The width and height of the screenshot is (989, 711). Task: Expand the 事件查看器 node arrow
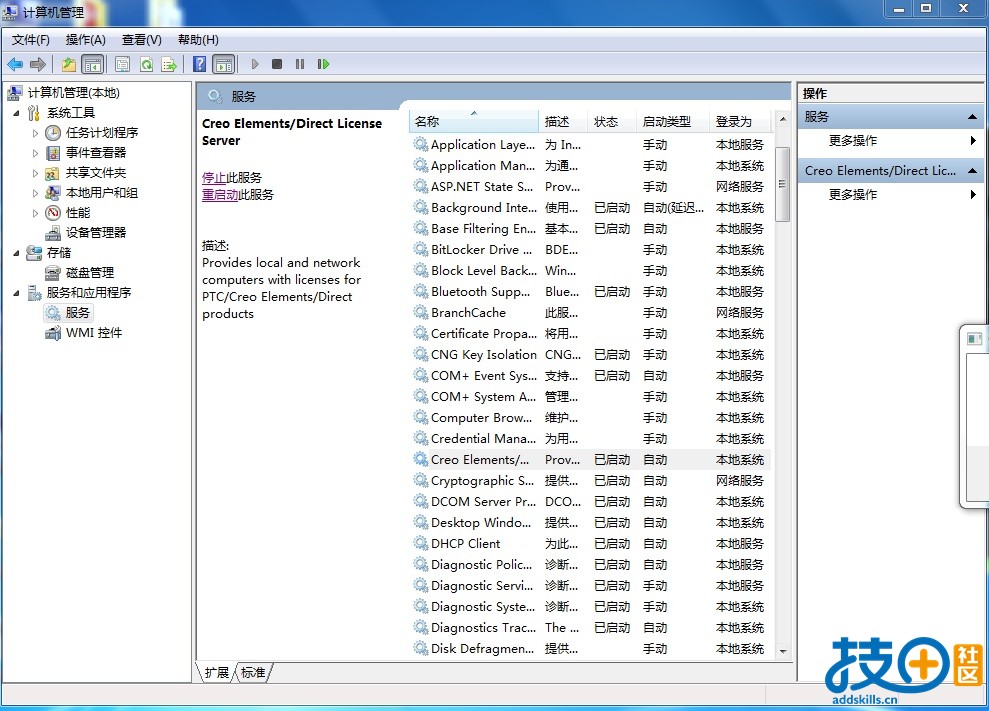click(35, 153)
